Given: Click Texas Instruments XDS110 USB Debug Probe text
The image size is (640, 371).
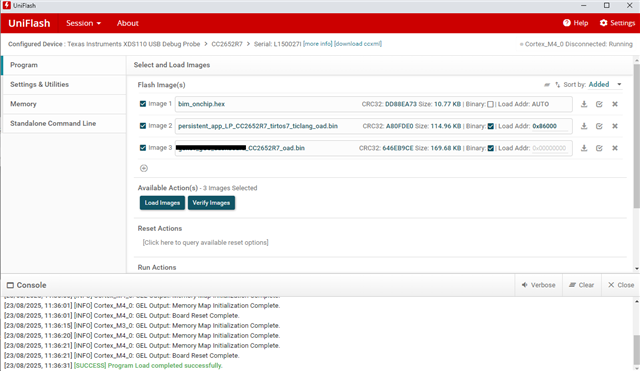Looking at the screenshot, I should point(133,44).
